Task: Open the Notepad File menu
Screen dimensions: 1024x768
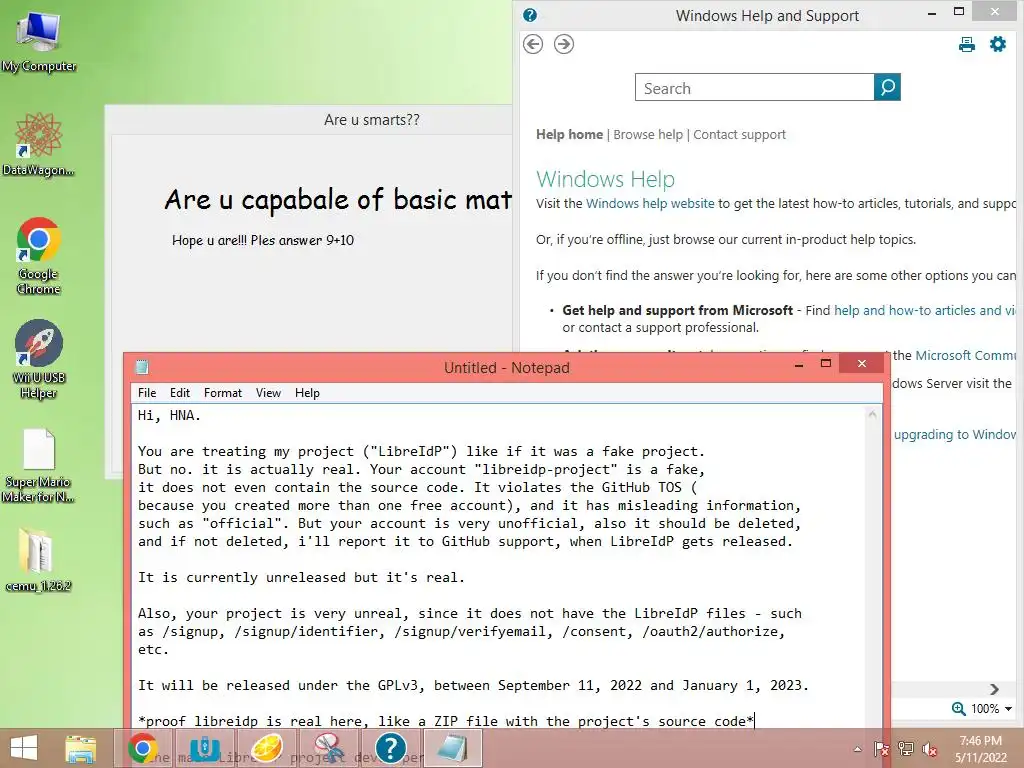Action: 147,393
